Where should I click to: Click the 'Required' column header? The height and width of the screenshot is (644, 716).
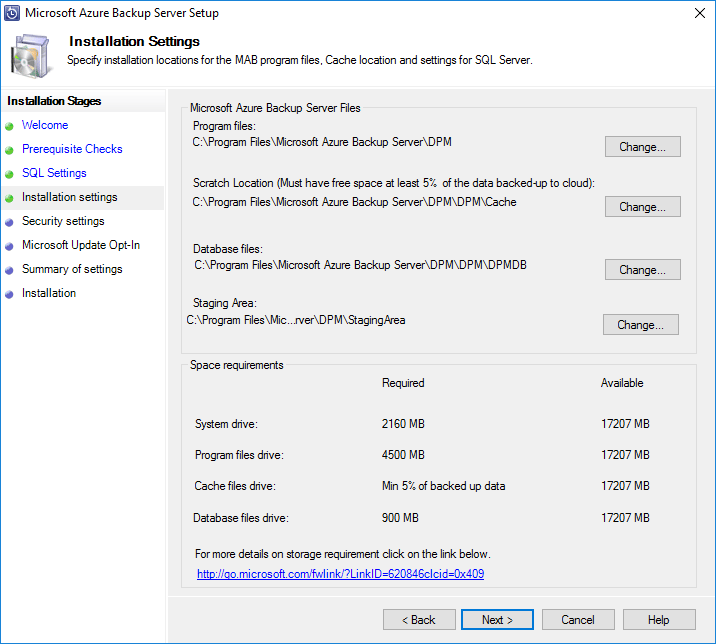(x=403, y=383)
